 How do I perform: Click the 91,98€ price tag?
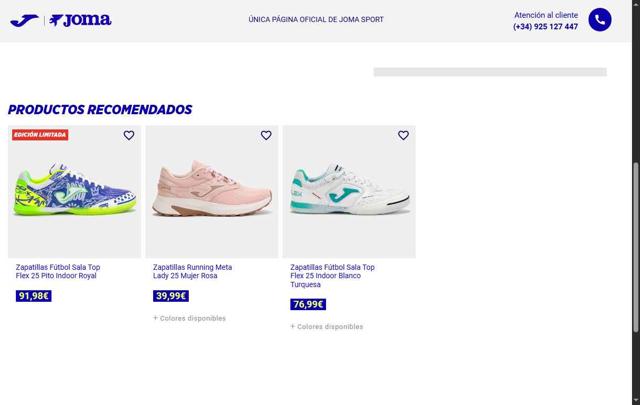pos(33,296)
